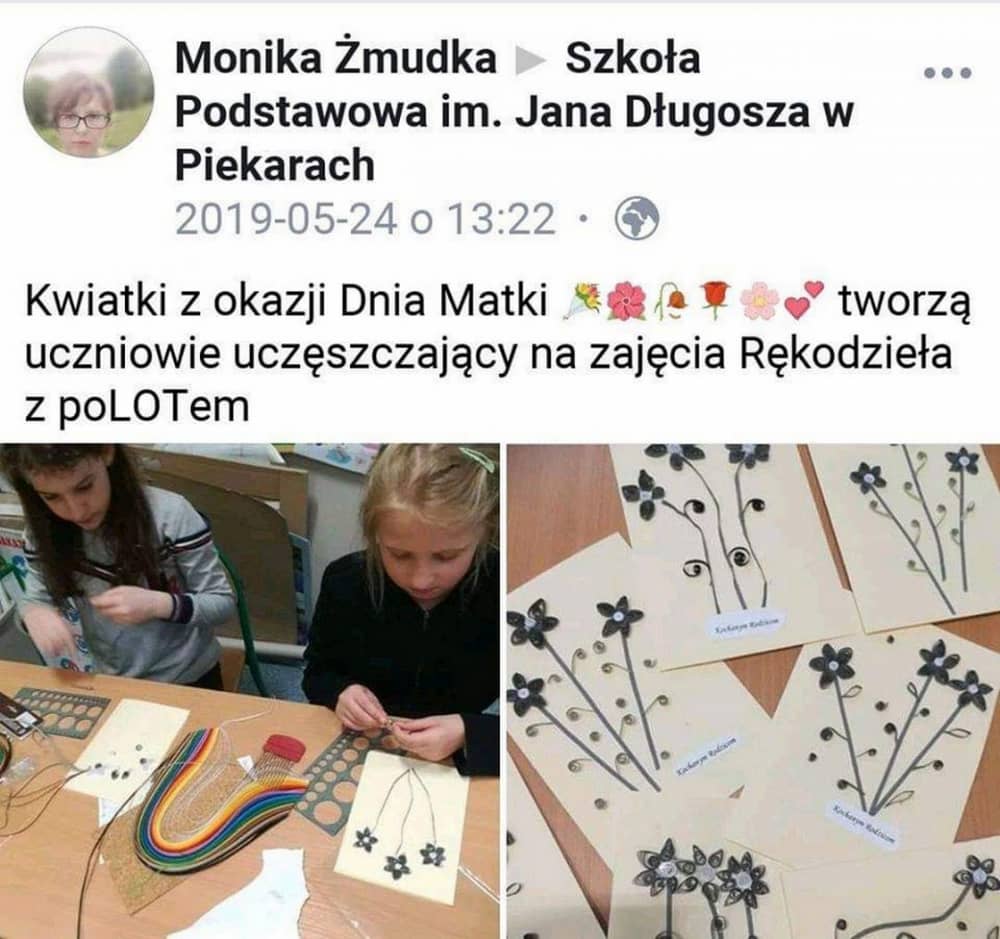Open the photo of girls crafting

249,691
